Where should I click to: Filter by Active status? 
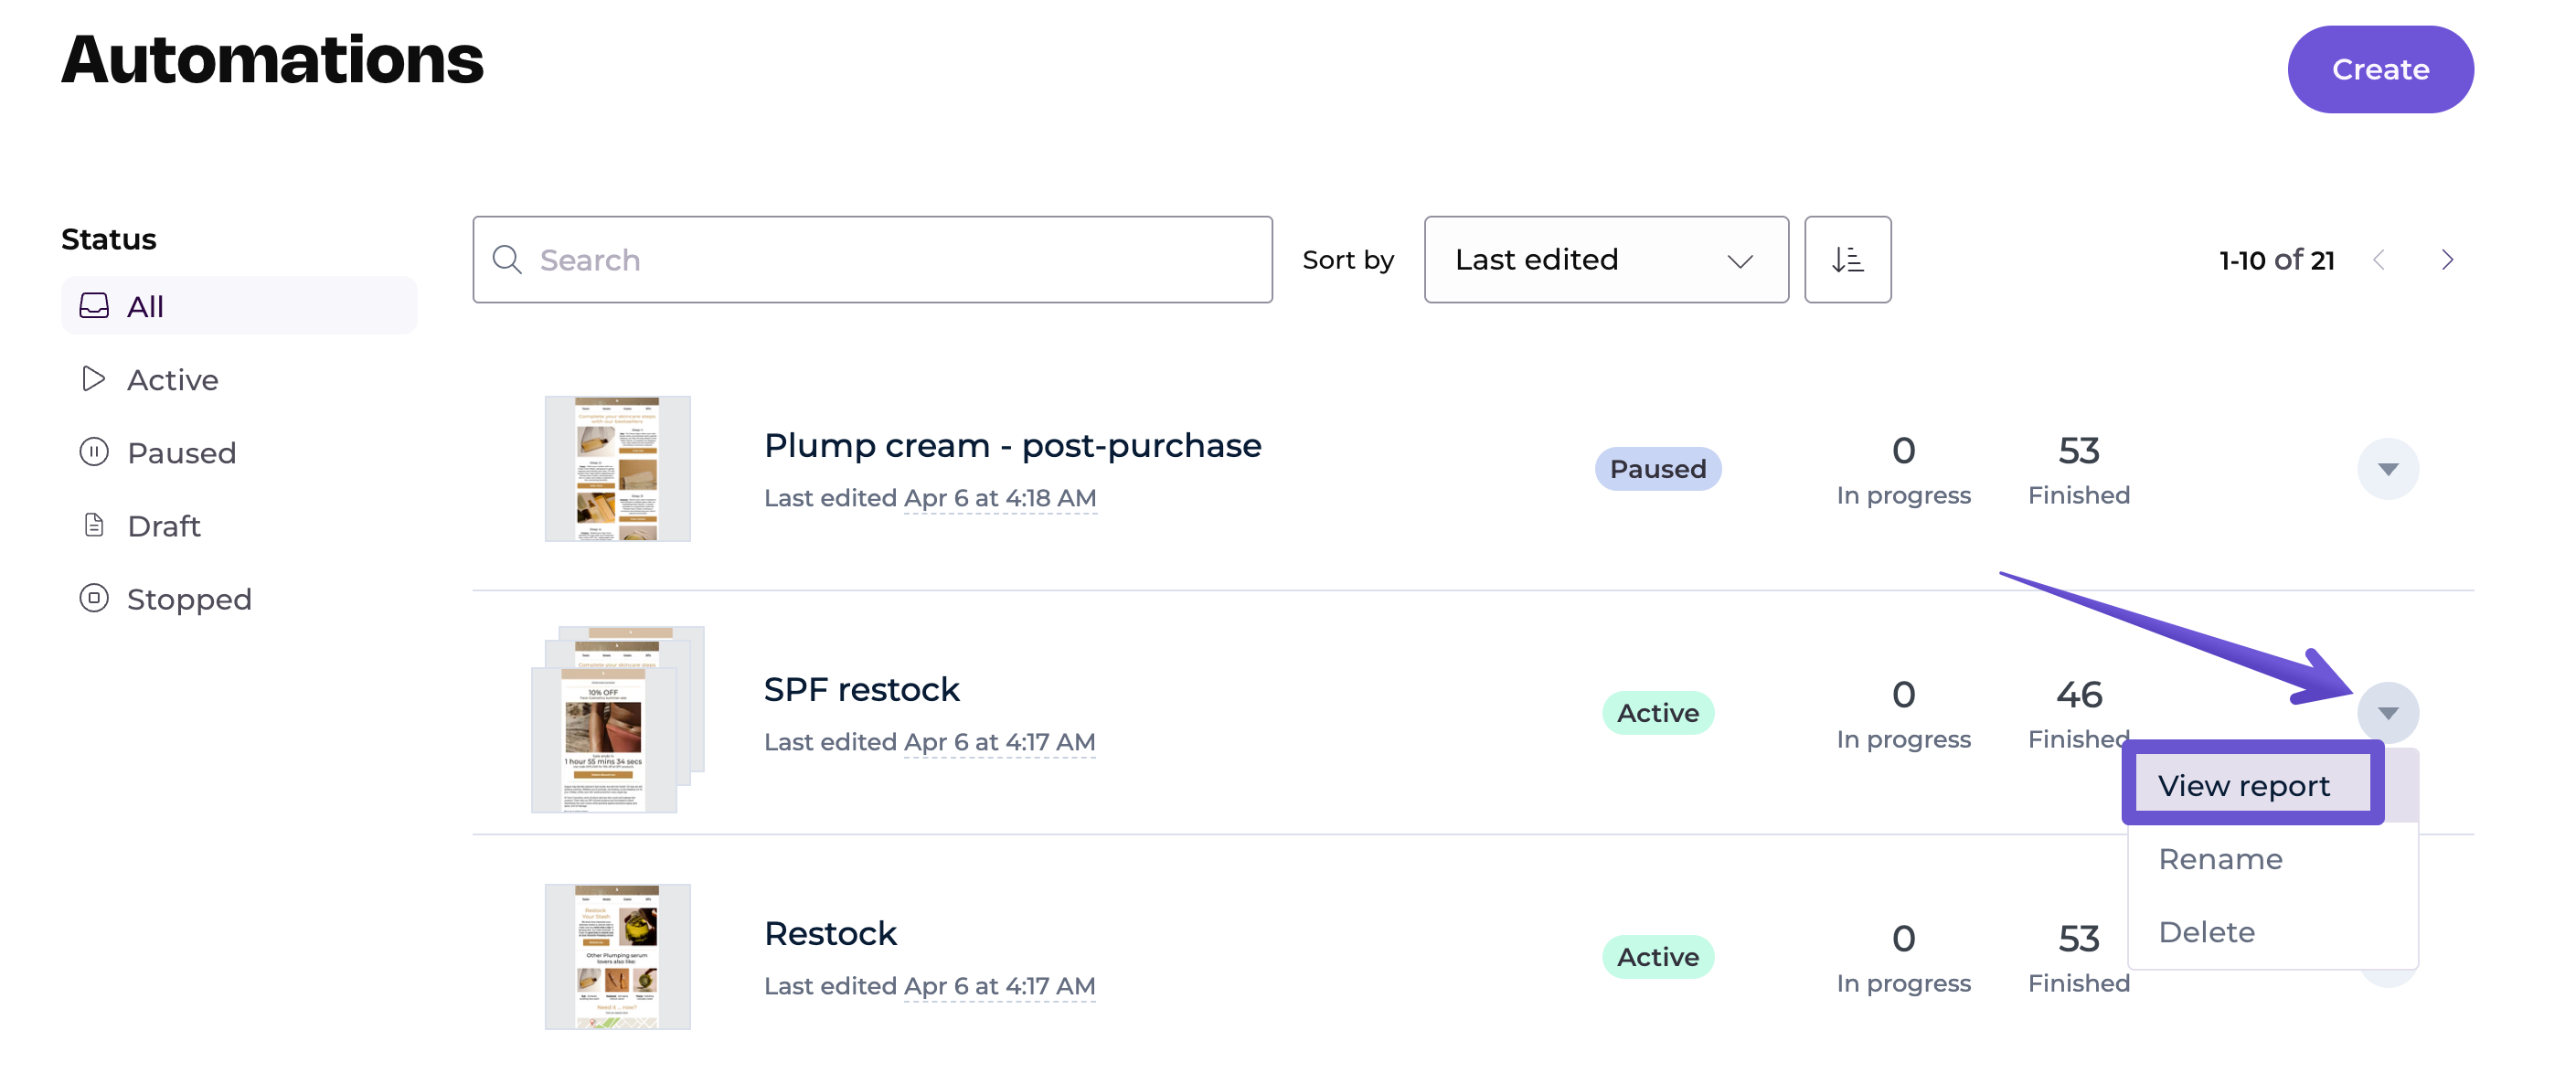click(172, 380)
